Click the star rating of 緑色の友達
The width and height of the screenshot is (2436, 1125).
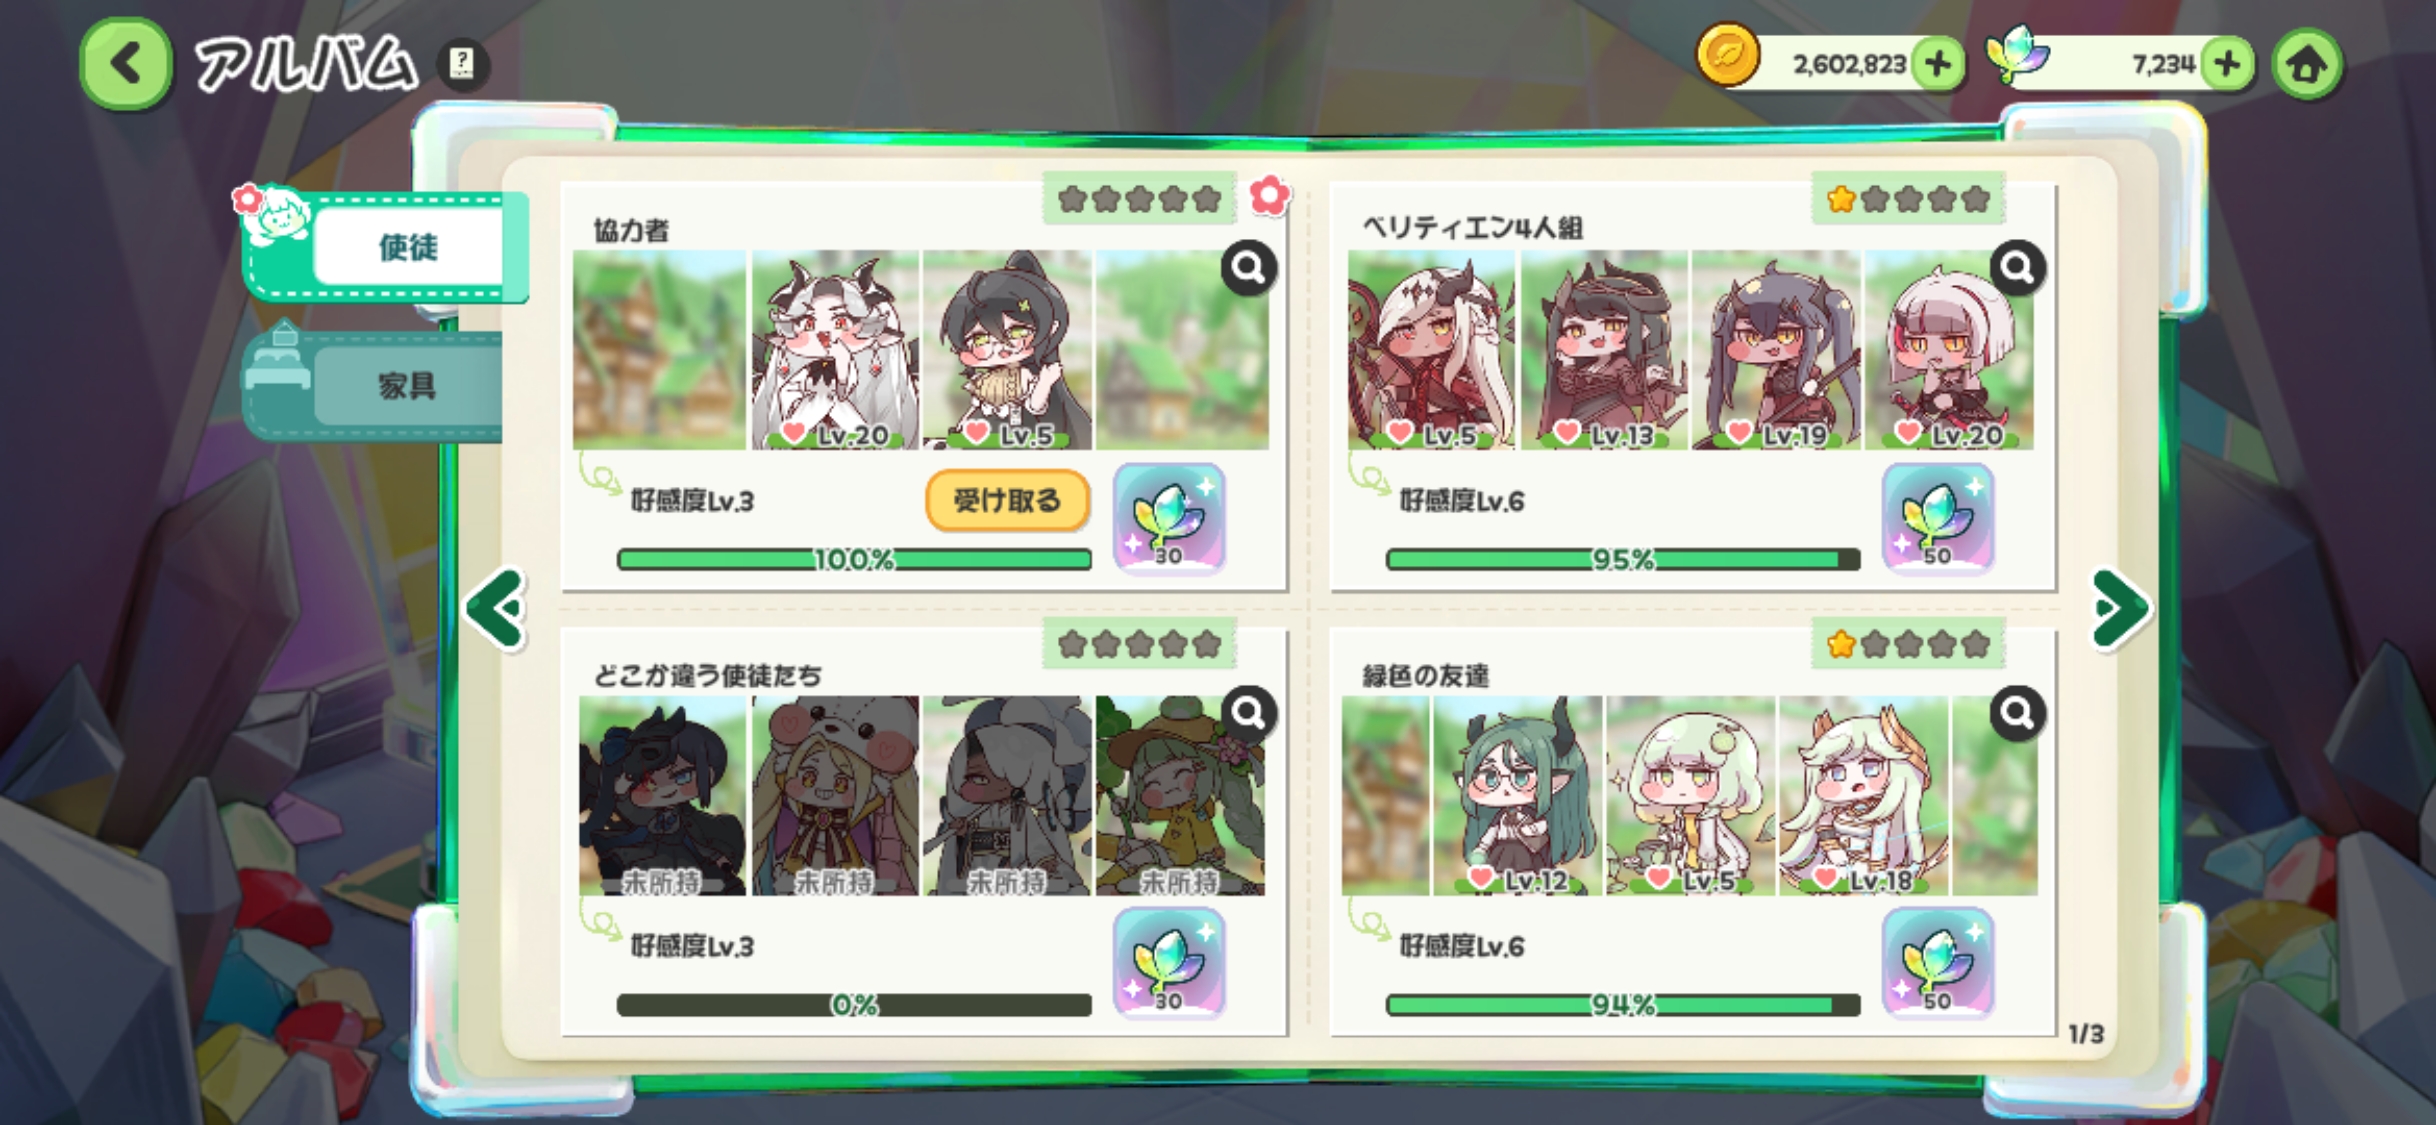tap(1908, 644)
